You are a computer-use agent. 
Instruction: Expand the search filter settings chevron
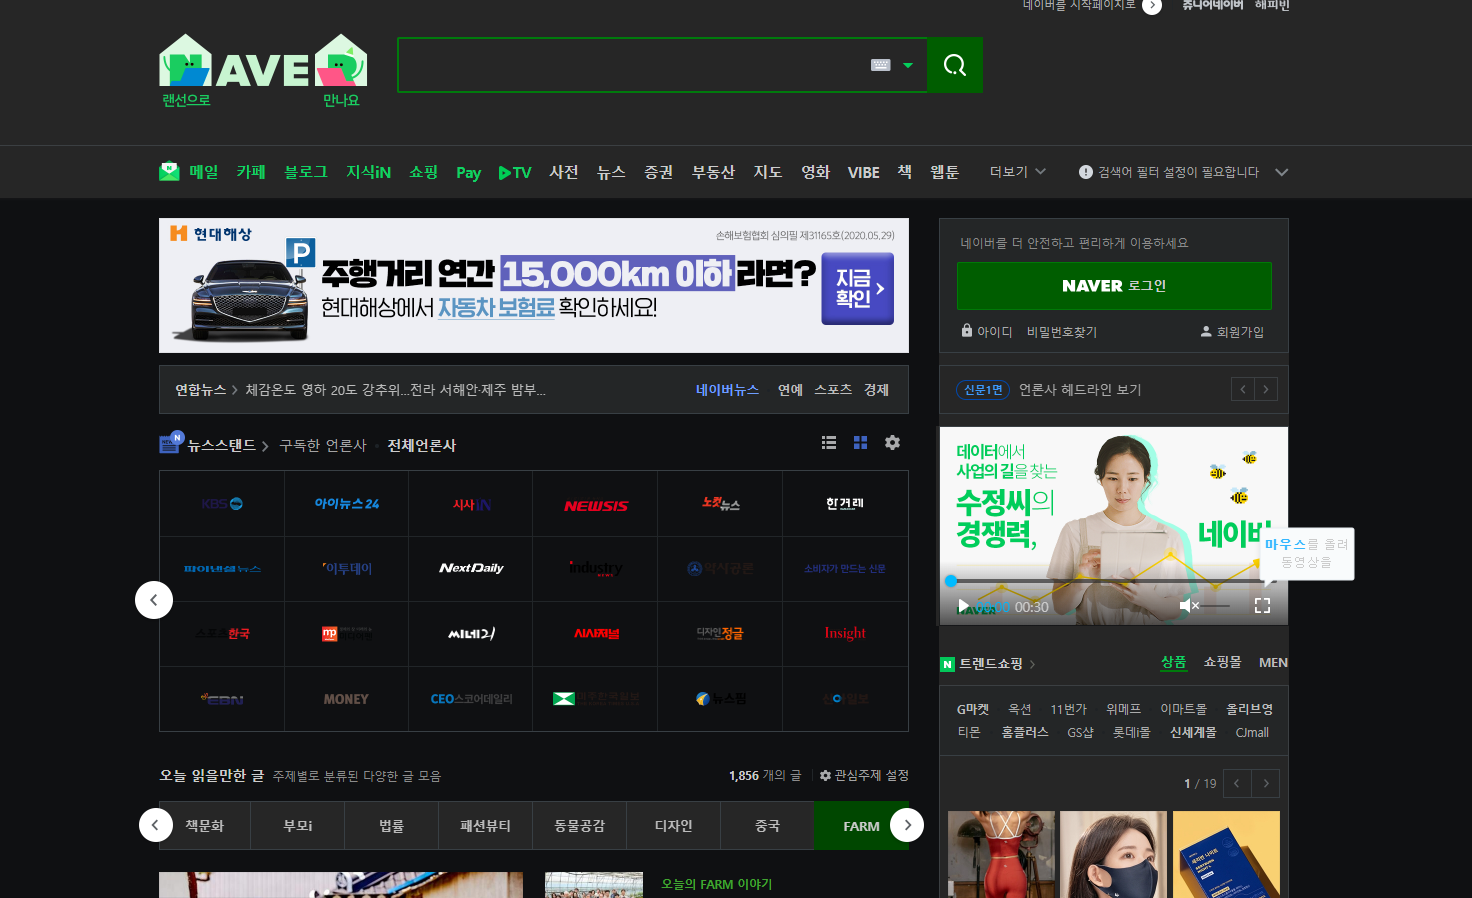coord(1281,172)
